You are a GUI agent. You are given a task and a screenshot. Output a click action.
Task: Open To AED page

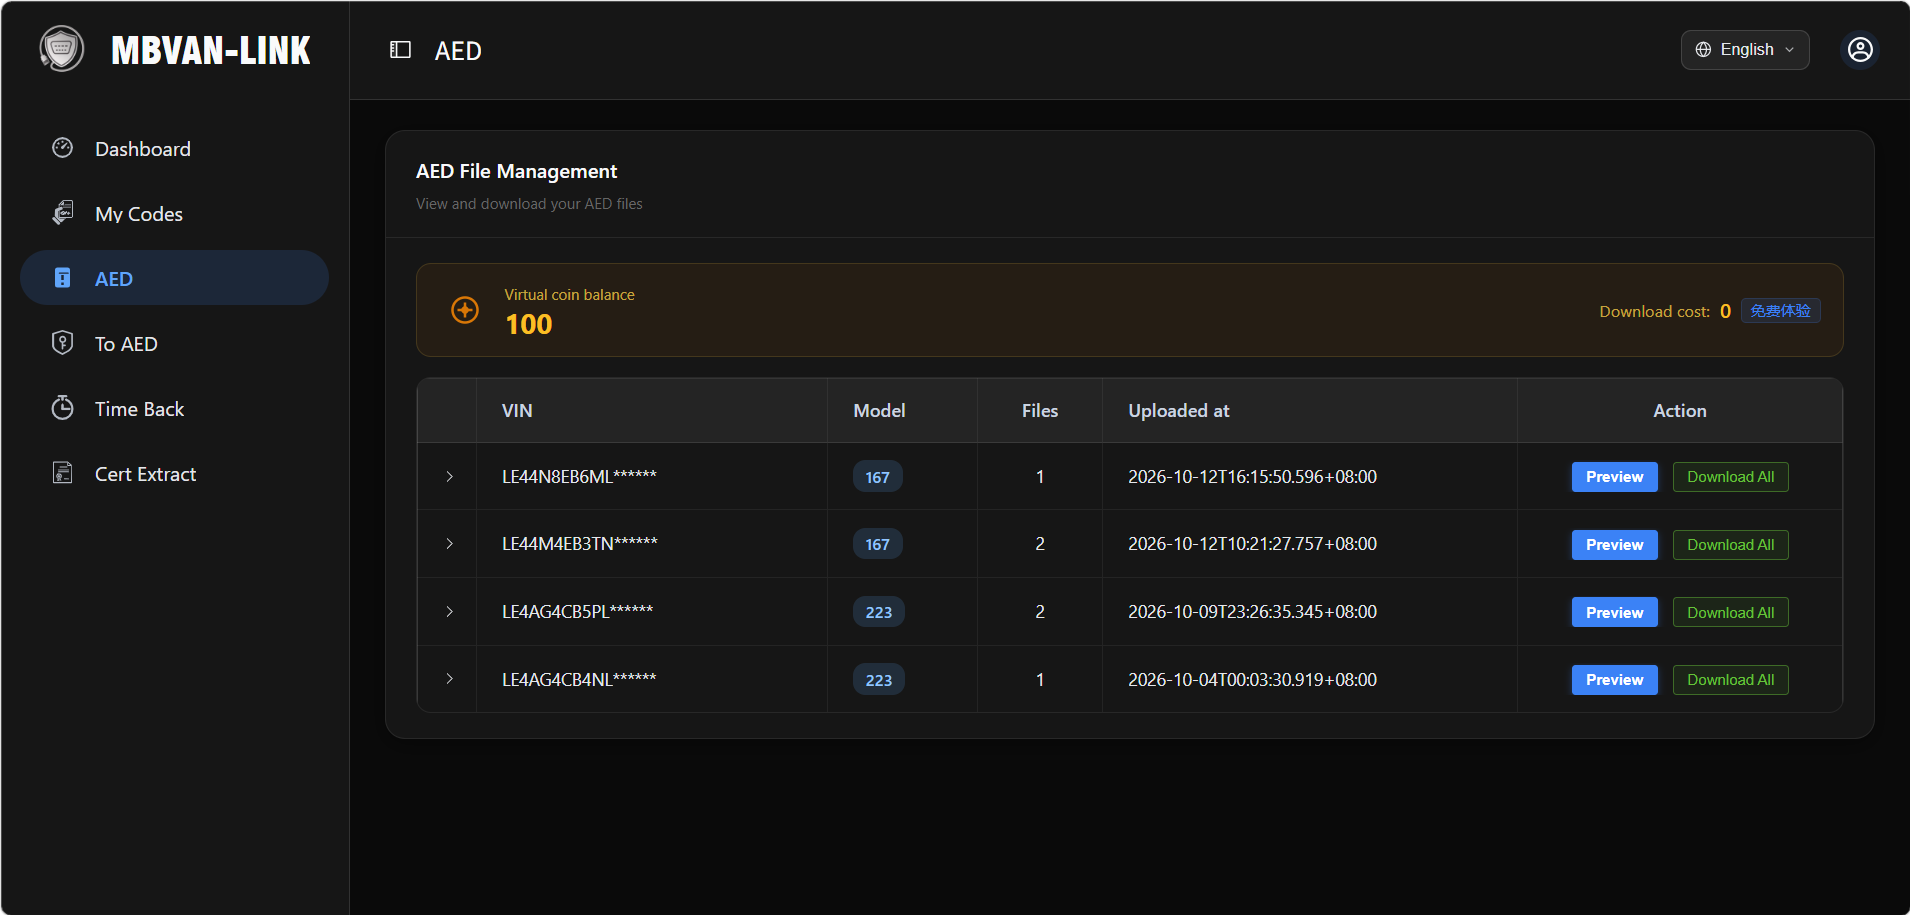click(x=174, y=343)
